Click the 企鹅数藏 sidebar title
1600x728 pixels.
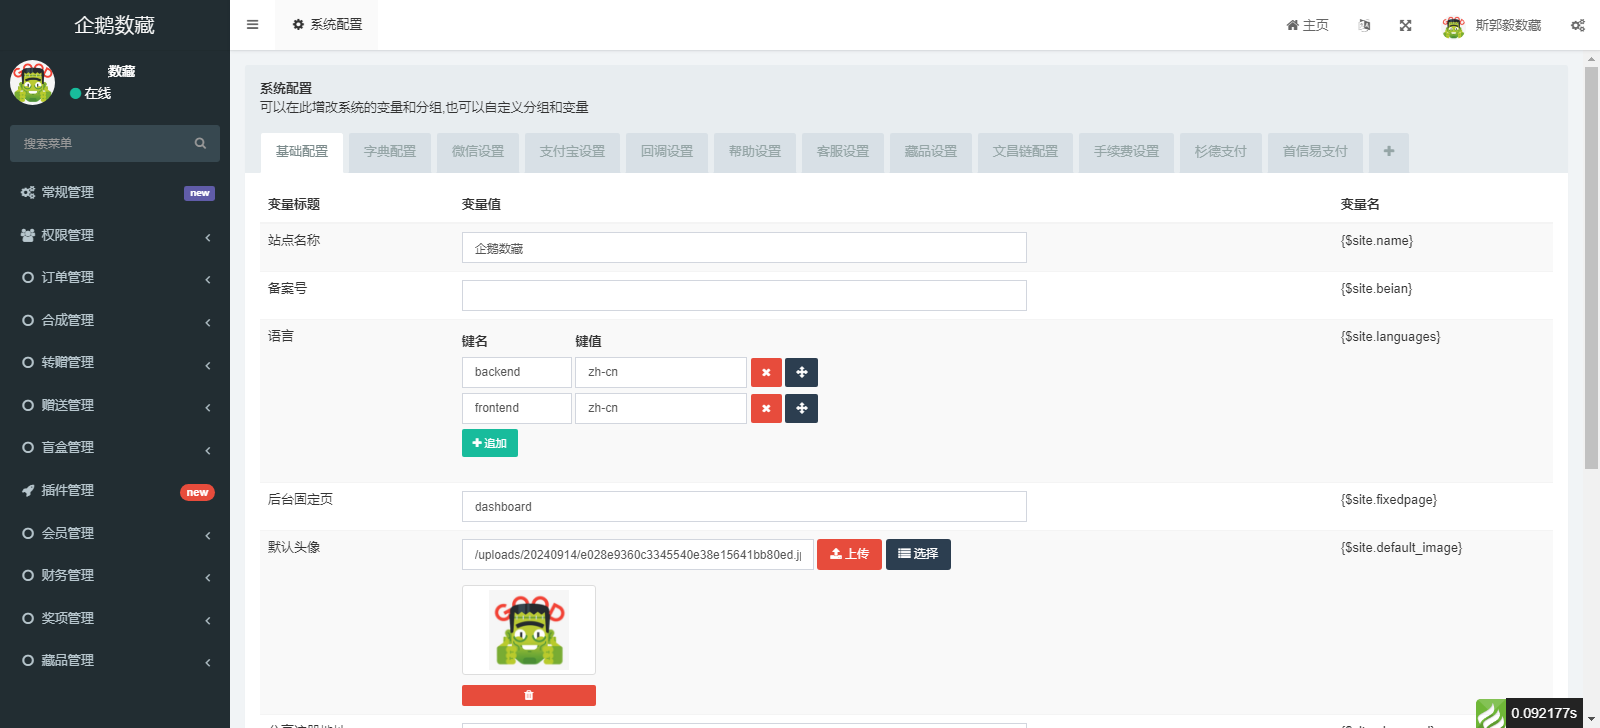pyautogui.click(x=115, y=25)
